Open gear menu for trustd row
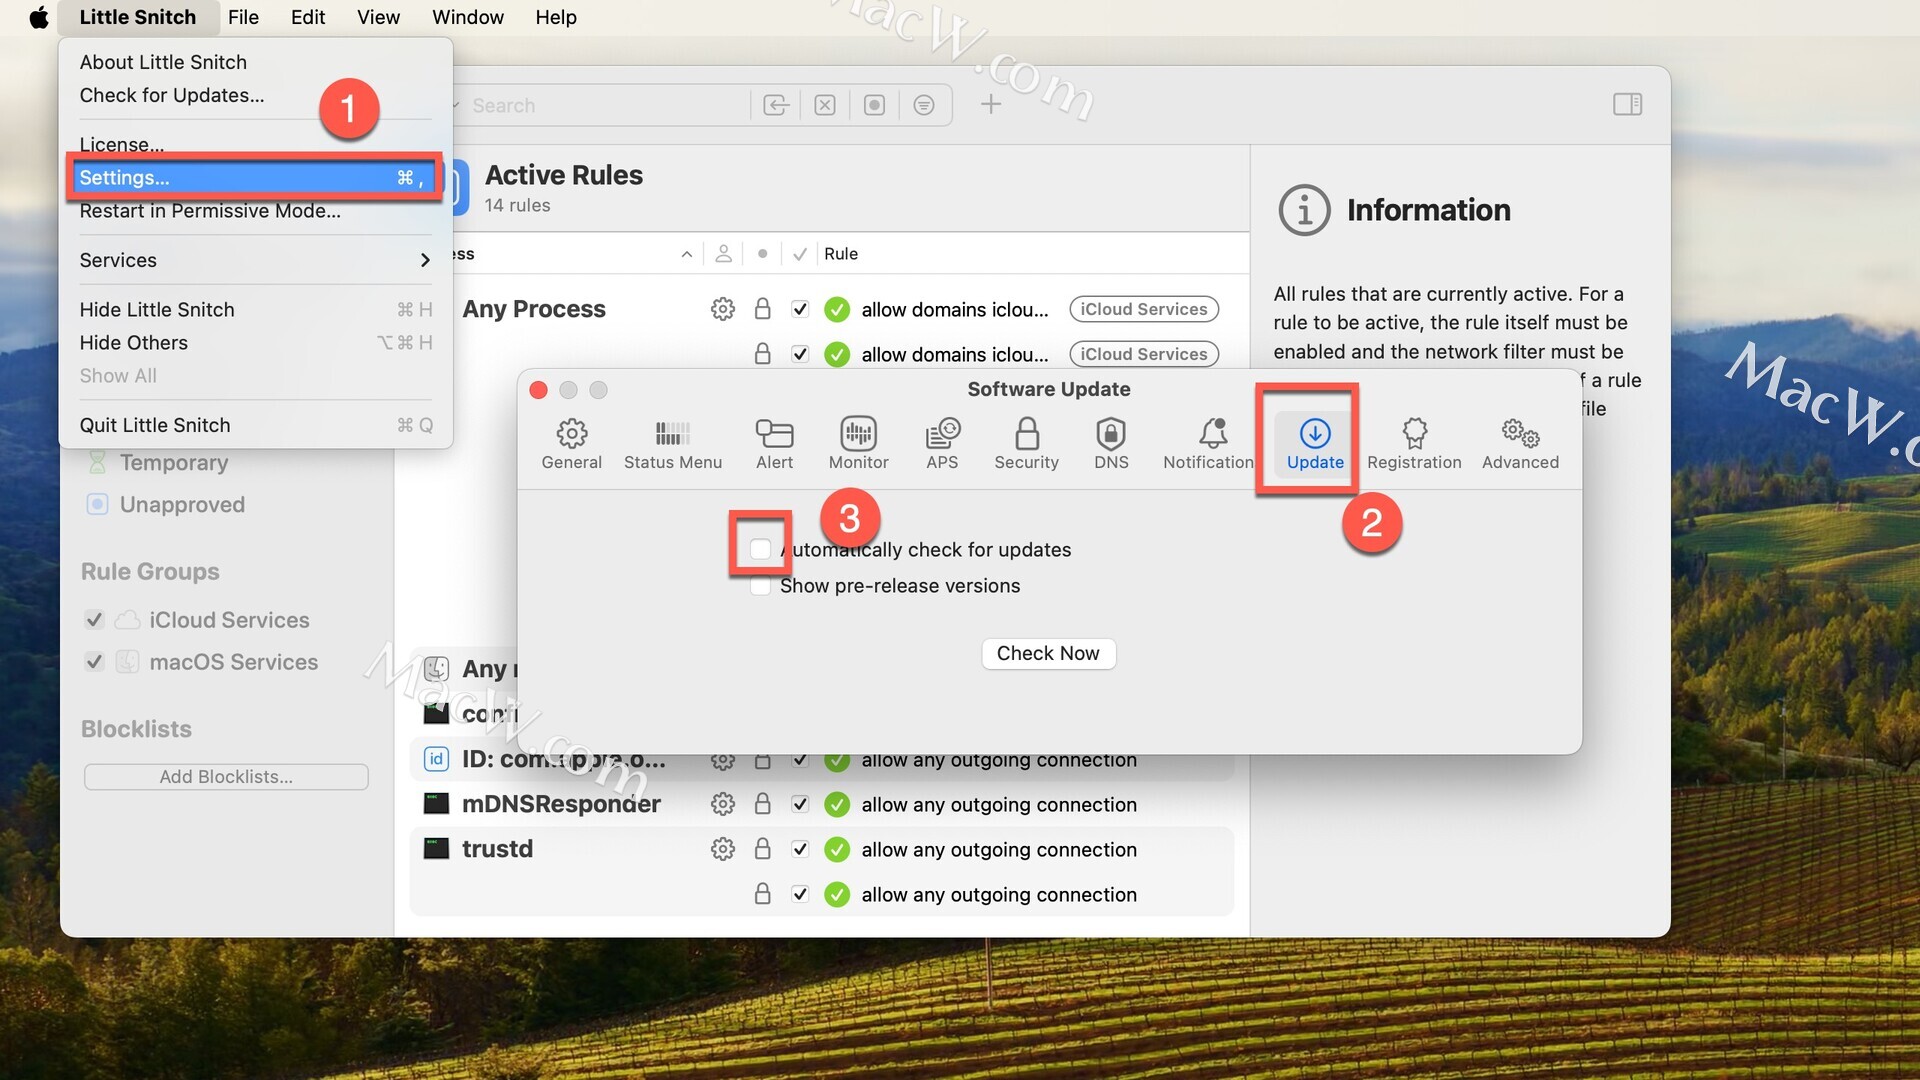Screen dimensions: 1920x1080 click(x=723, y=849)
